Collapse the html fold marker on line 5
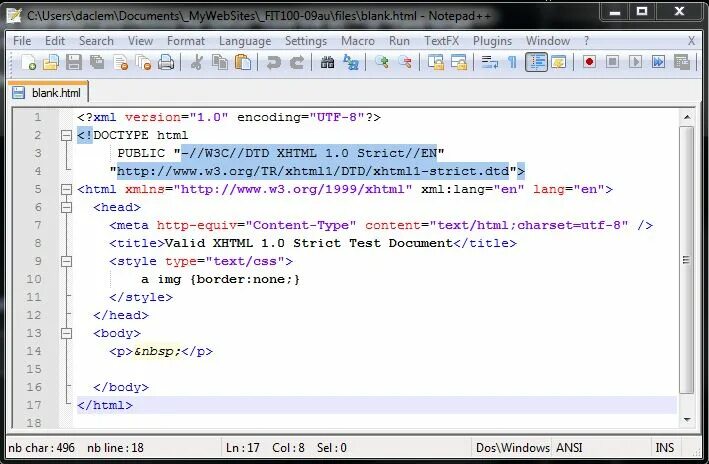The image size is (709, 464). 66,189
